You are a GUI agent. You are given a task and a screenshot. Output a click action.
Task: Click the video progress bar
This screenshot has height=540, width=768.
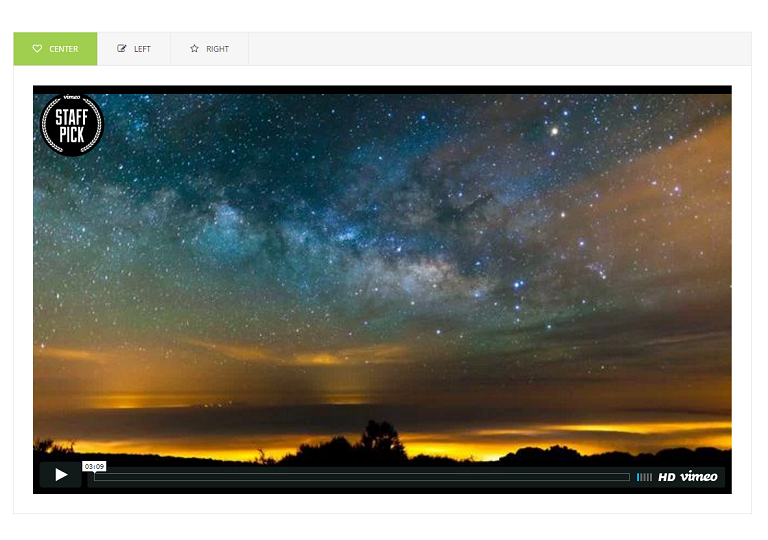pyautogui.click(x=362, y=477)
